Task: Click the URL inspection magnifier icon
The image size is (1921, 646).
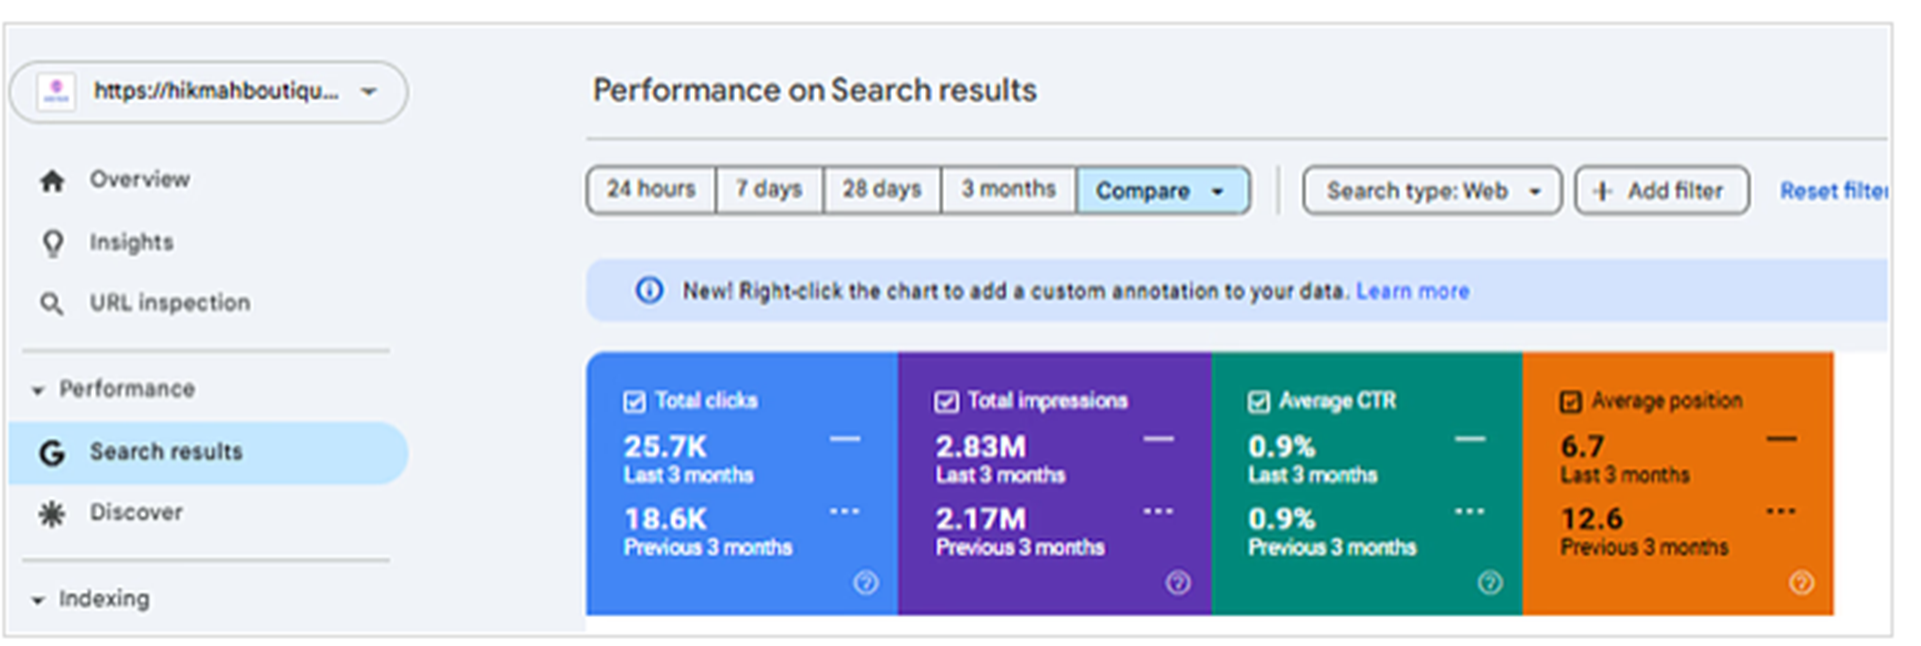Action: click(x=52, y=304)
